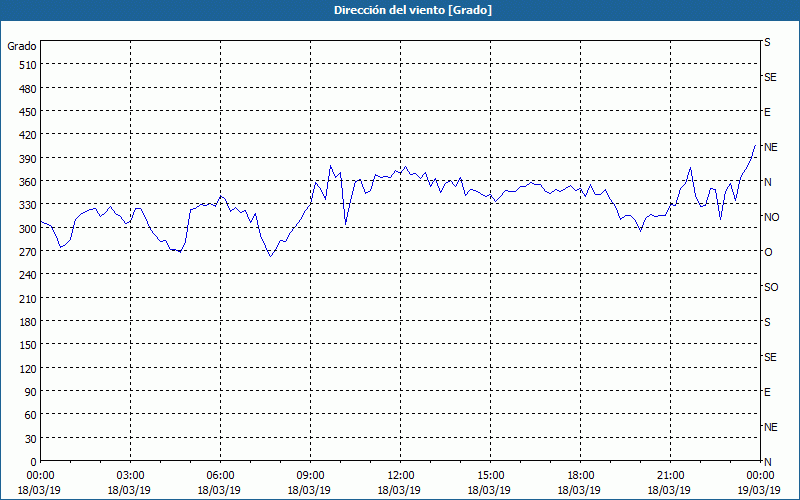This screenshot has width=800, height=500.
Task: Select the 06:00 time label
Action: coord(220,476)
